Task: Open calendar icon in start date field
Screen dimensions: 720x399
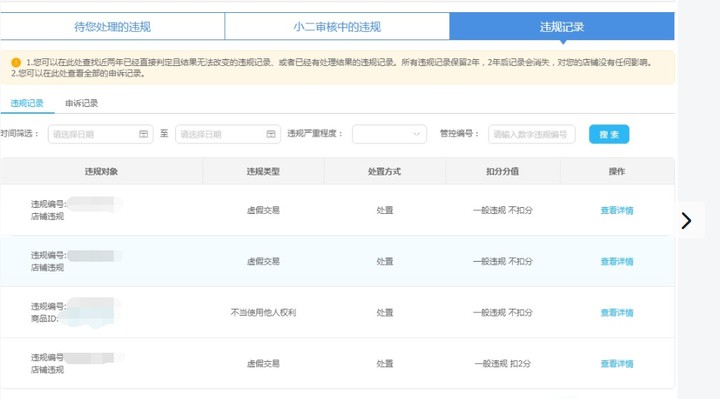Action: click(x=143, y=134)
